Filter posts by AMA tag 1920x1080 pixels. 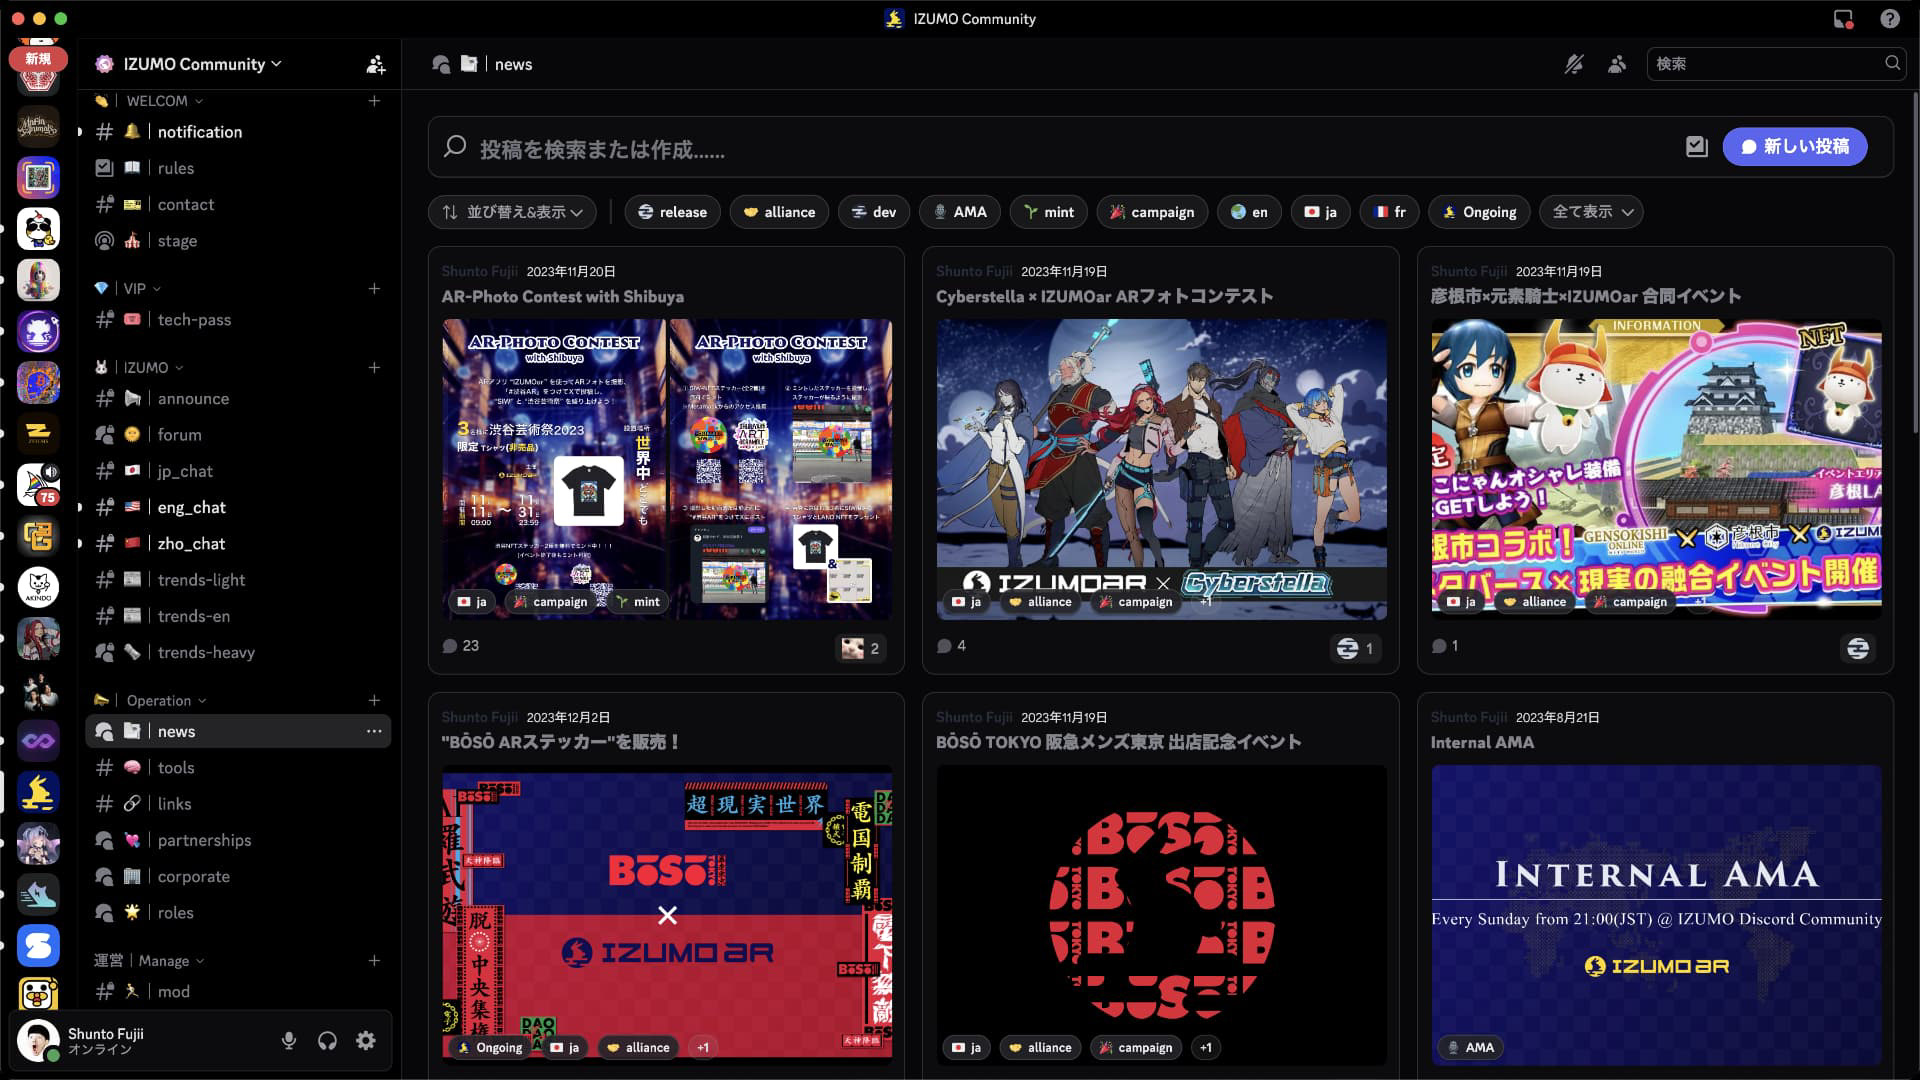click(x=959, y=212)
